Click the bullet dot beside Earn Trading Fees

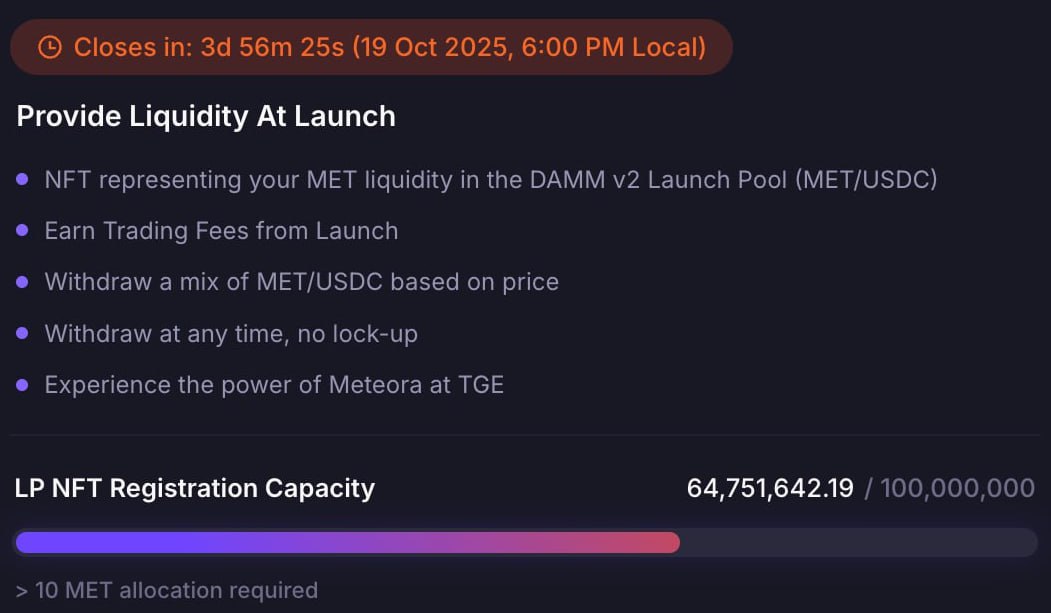(22, 231)
